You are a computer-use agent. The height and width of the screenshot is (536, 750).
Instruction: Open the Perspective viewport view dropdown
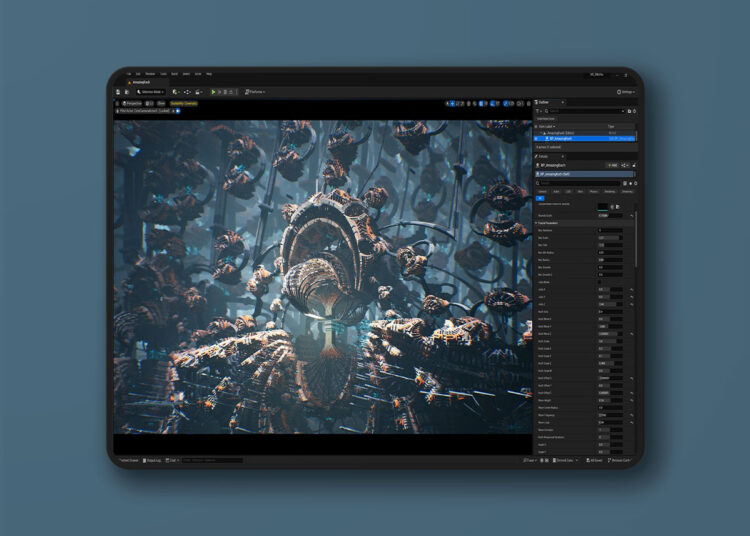click(132, 102)
